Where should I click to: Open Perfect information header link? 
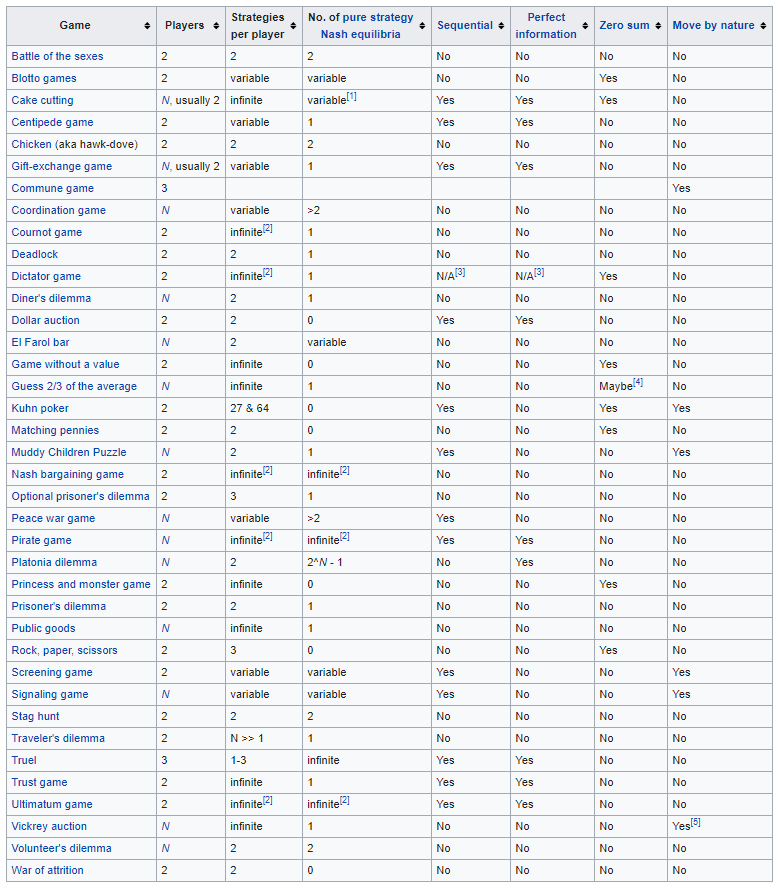pyautogui.click(x=546, y=26)
